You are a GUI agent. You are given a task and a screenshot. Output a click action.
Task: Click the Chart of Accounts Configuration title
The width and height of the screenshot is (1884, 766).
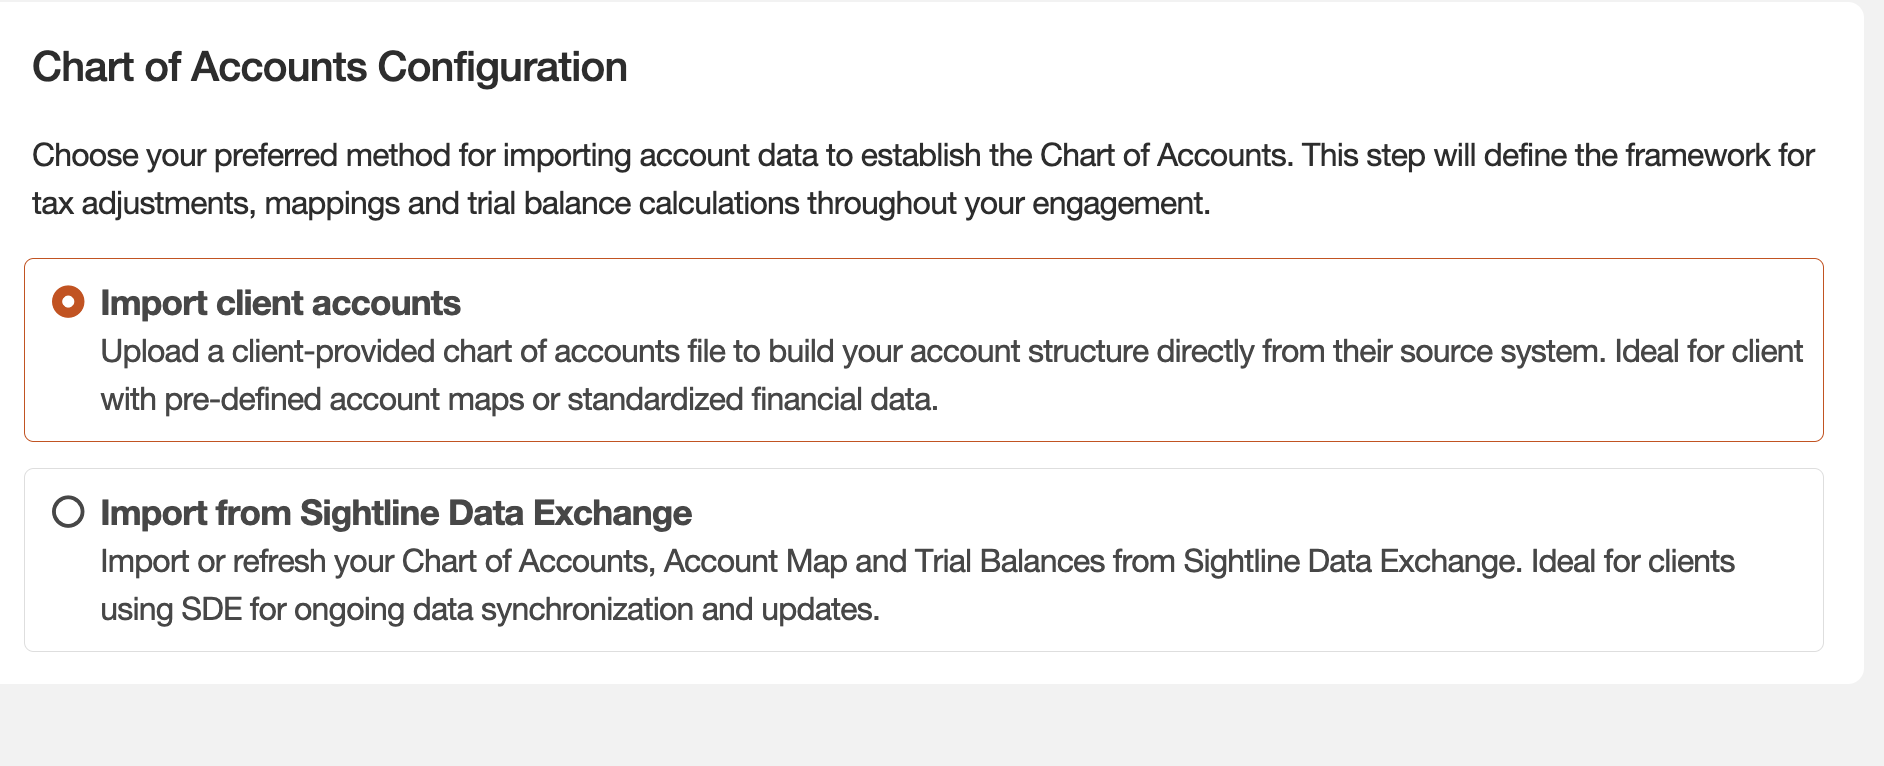[331, 66]
